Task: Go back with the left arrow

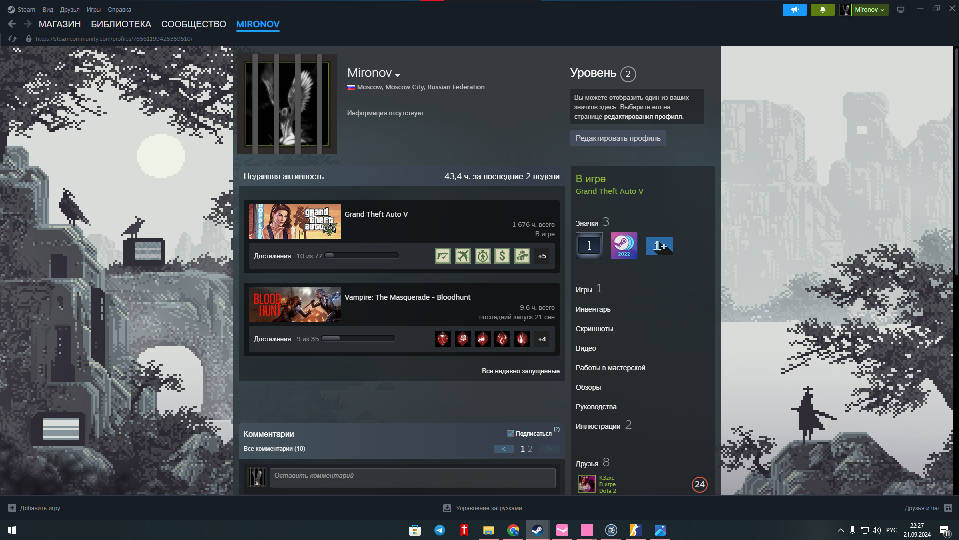Action: (x=12, y=24)
